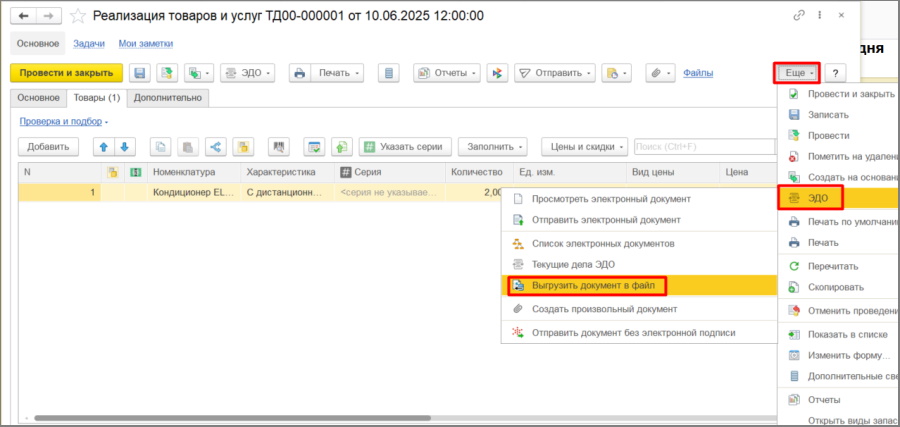
Task: Click the green upload document icon
Action: [x=343, y=147]
